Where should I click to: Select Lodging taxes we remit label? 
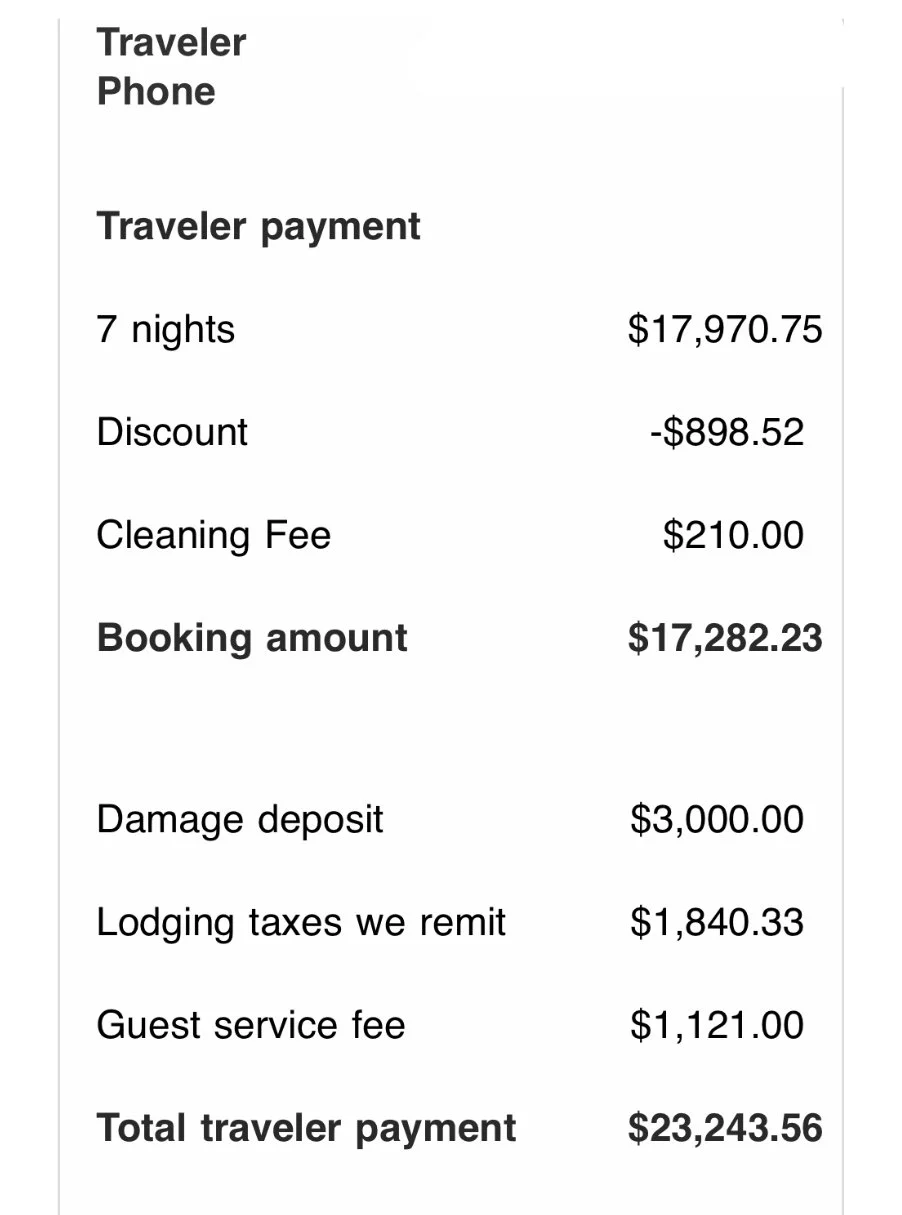coord(301,923)
